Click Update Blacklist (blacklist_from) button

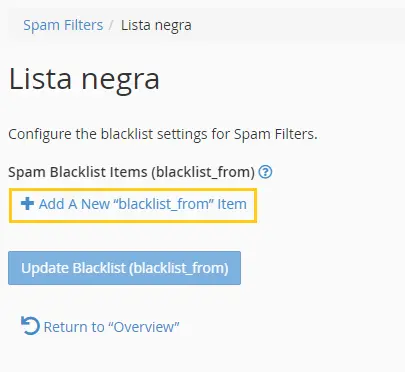pyautogui.click(x=124, y=268)
